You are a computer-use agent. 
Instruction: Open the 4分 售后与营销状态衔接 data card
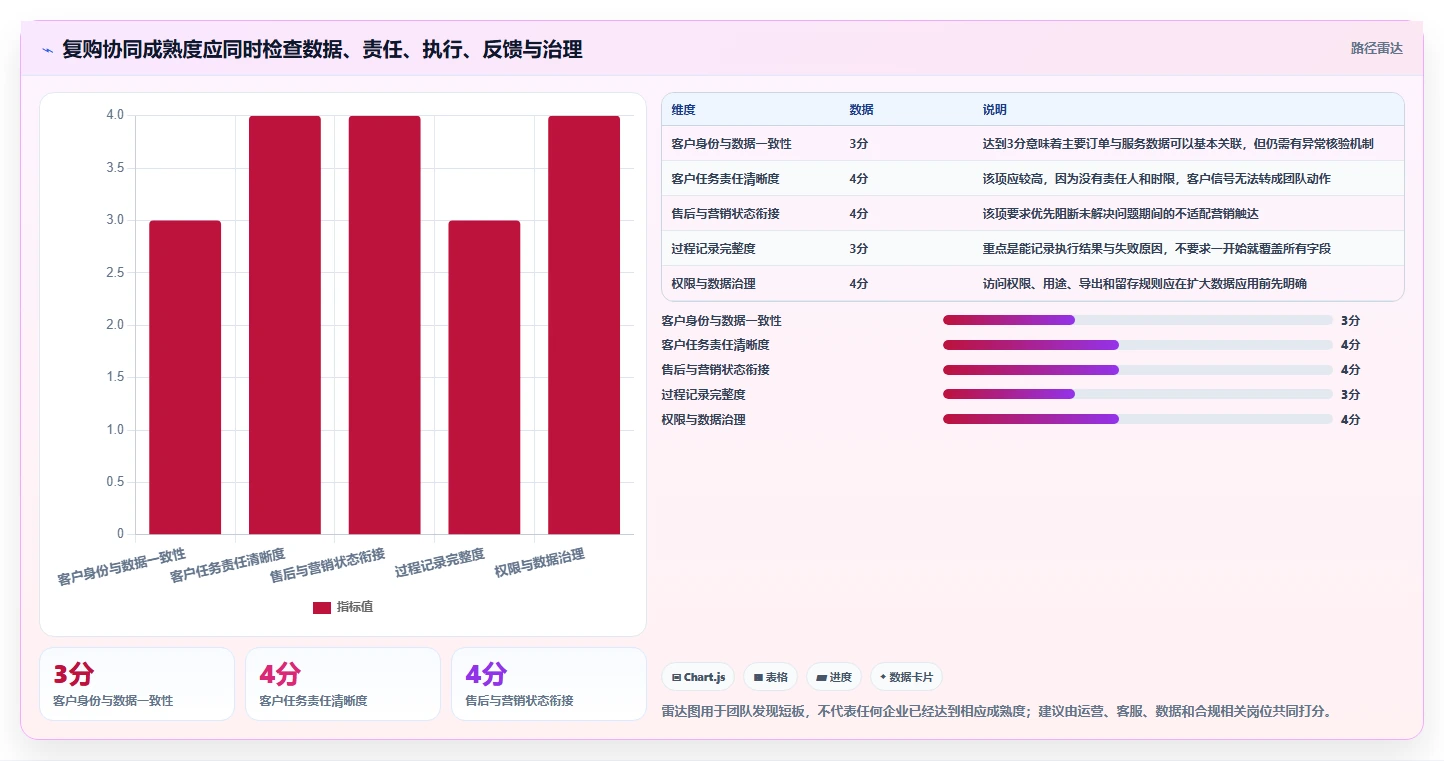(549, 684)
